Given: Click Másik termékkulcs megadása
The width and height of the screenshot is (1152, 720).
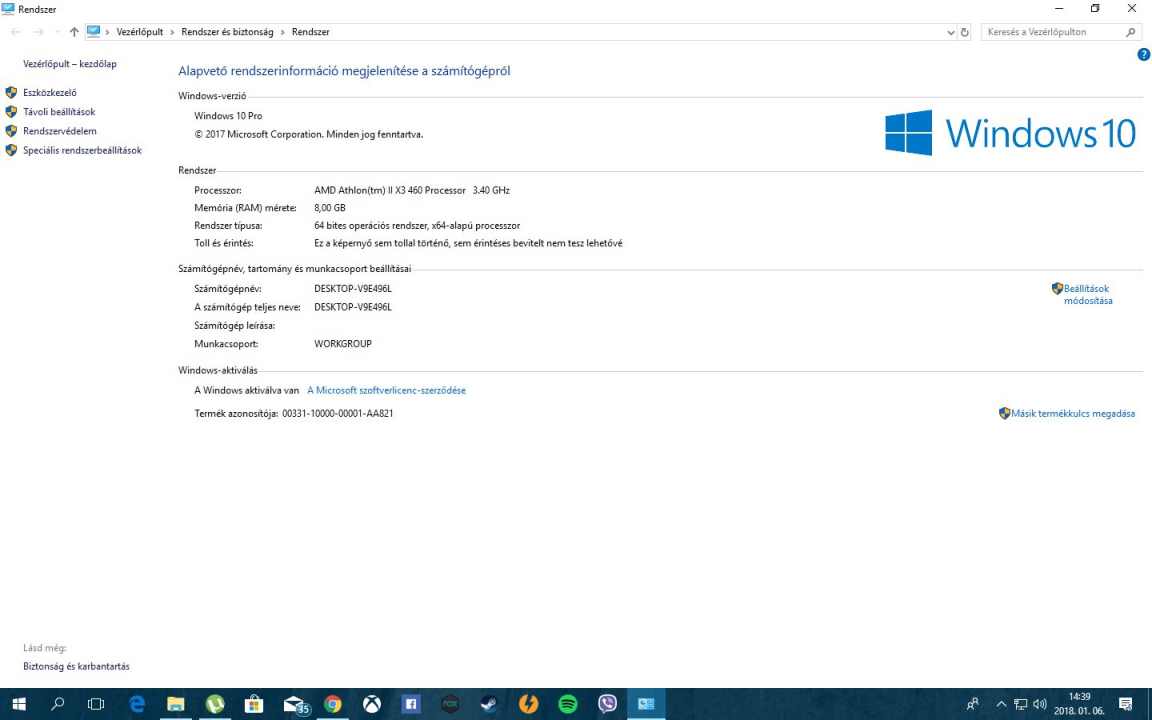Looking at the screenshot, I should (x=1073, y=414).
